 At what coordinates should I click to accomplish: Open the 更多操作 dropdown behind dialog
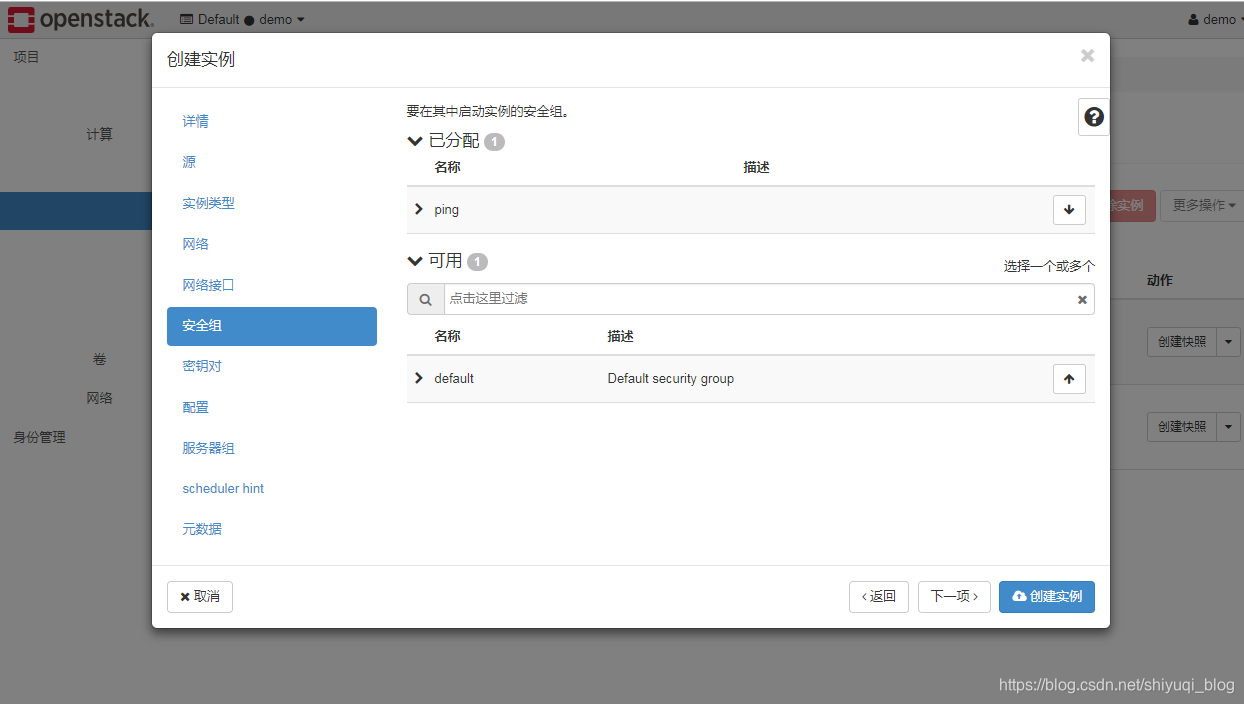1204,205
